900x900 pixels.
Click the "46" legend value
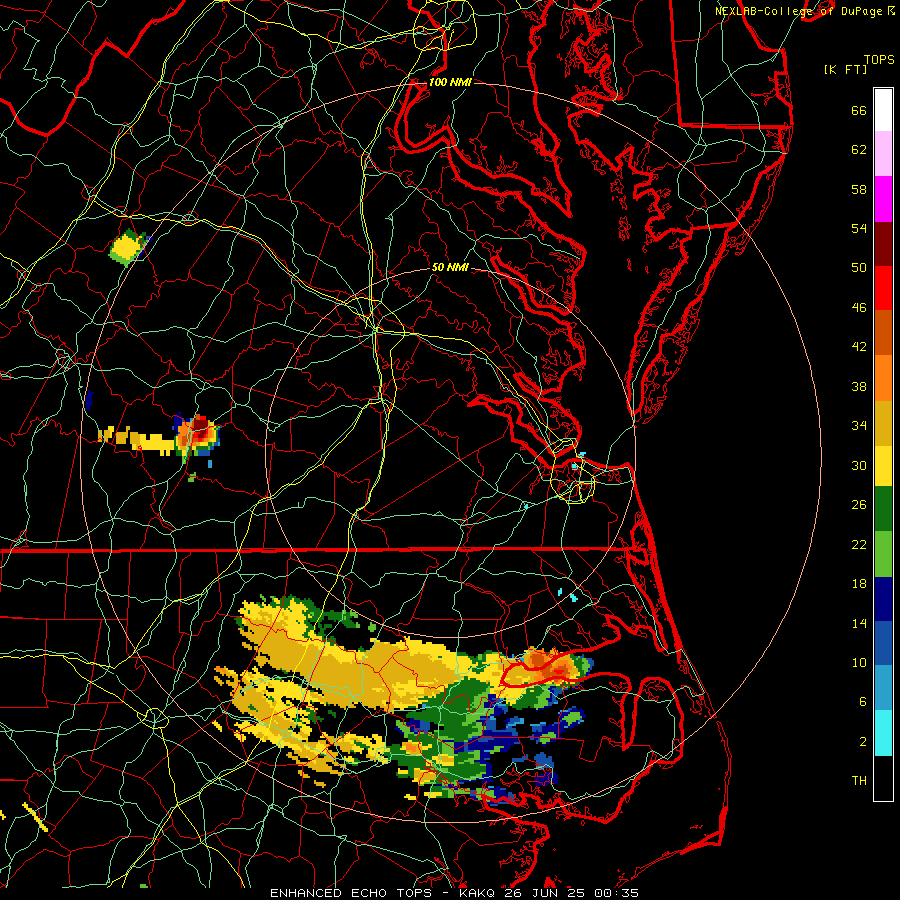(x=859, y=308)
